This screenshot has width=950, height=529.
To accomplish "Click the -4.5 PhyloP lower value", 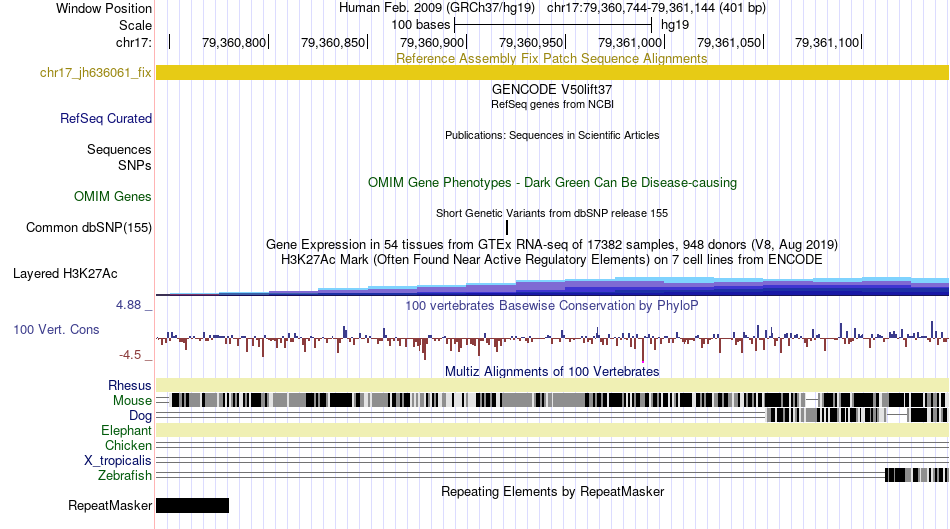I will 130,355.
